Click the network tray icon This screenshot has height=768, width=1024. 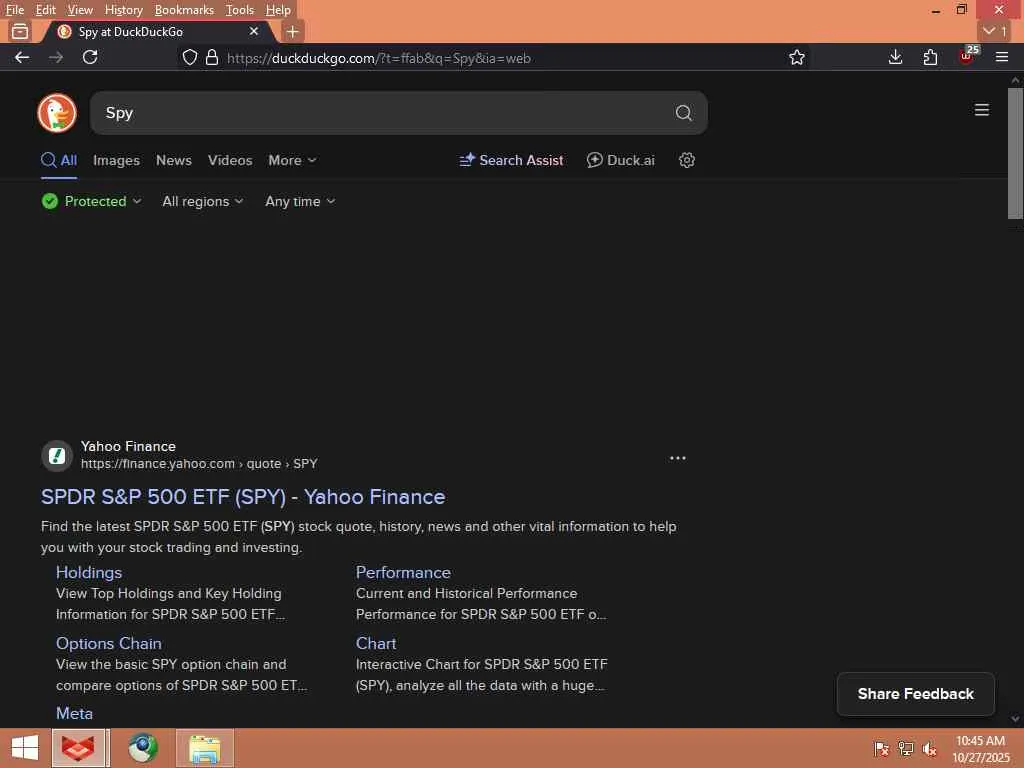(x=905, y=748)
